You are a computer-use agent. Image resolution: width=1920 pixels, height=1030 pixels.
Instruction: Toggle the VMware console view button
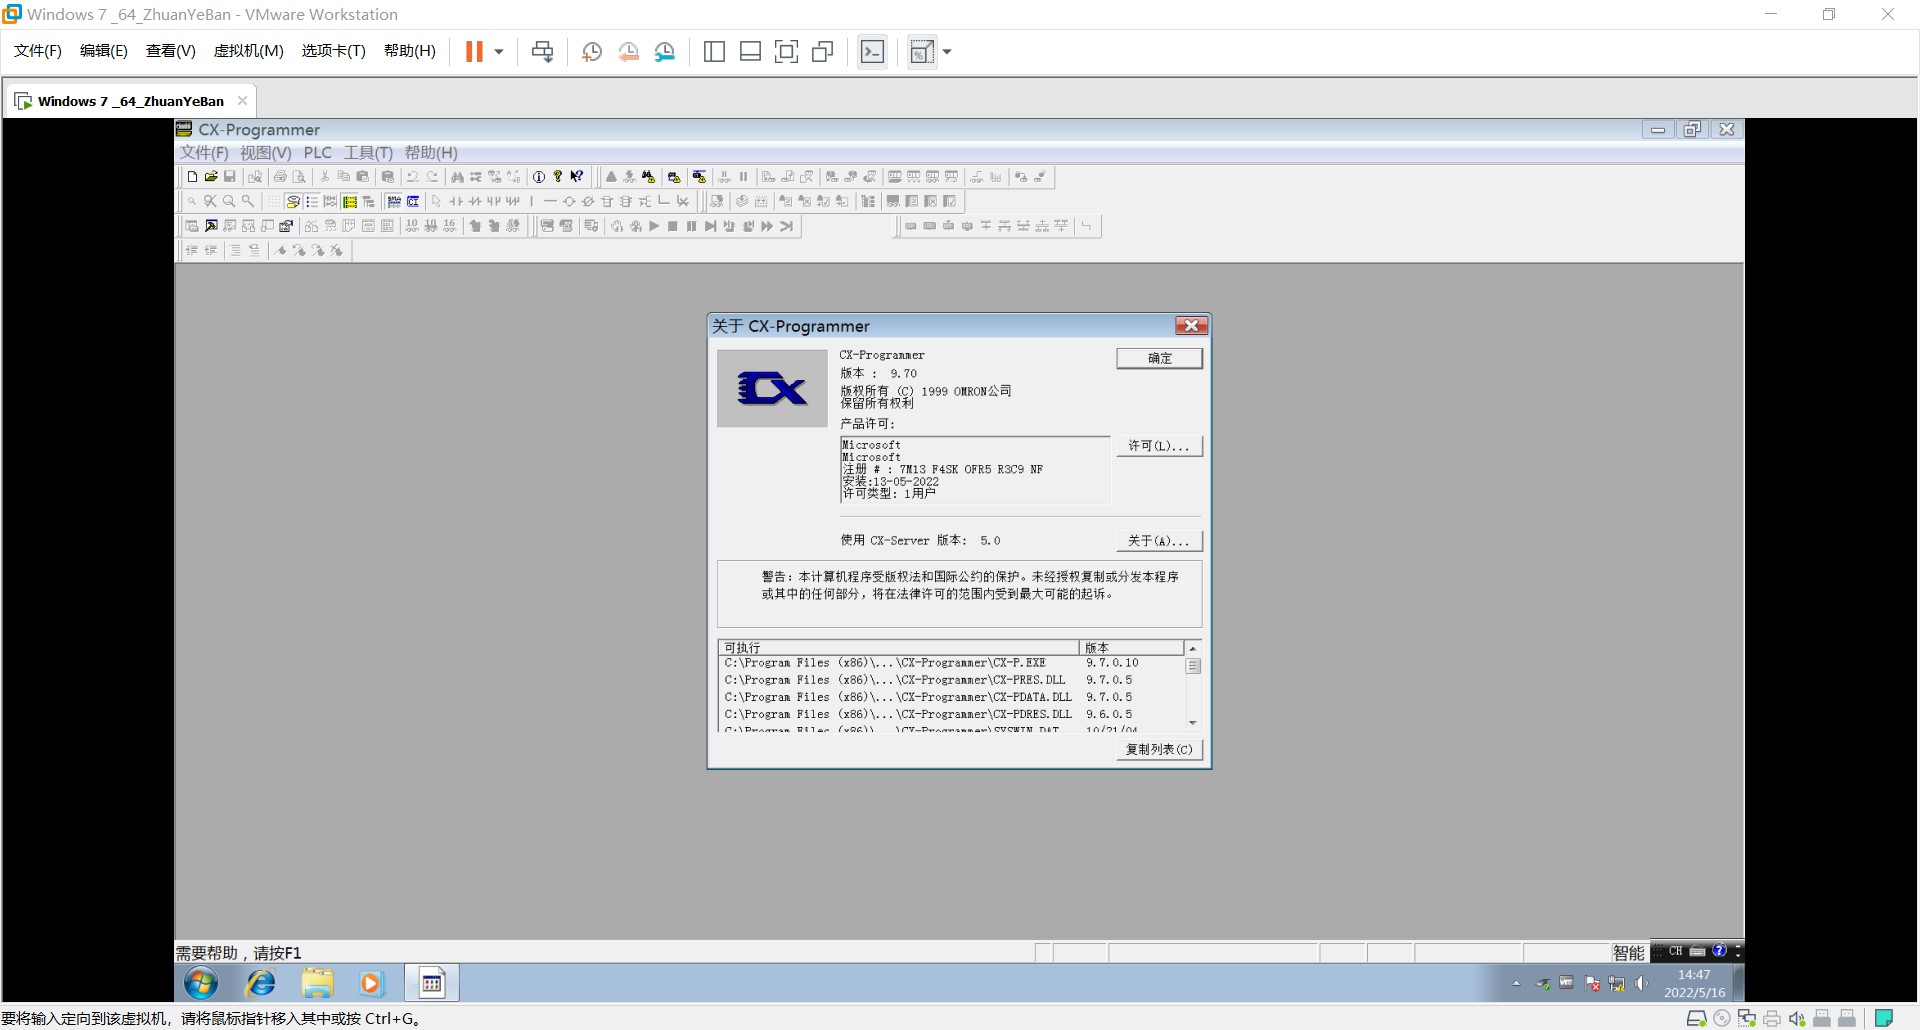click(872, 52)
